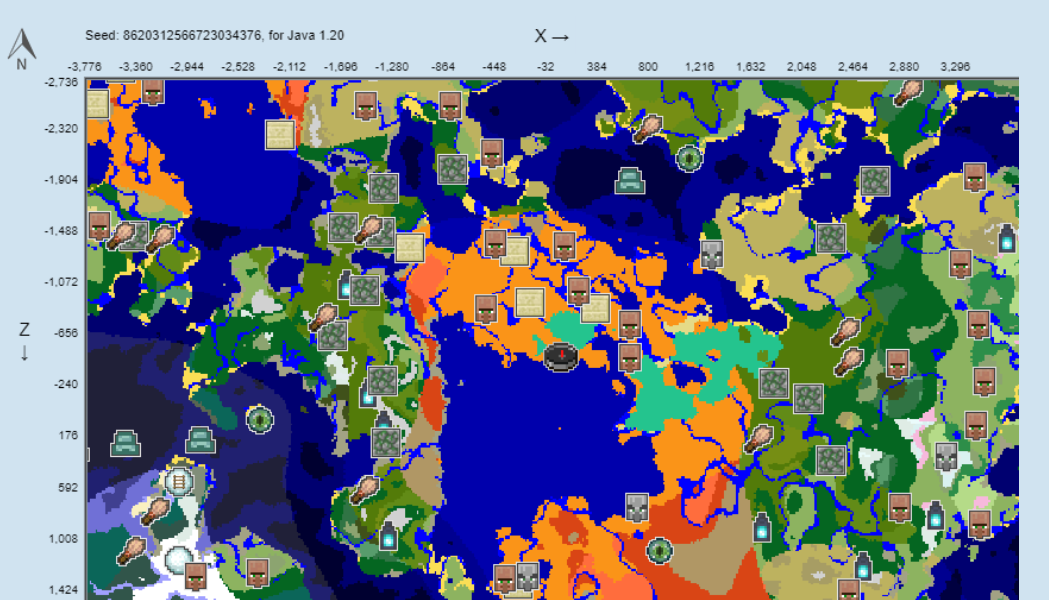Open the igloo dome marker on the snowy island

(177, 558)
